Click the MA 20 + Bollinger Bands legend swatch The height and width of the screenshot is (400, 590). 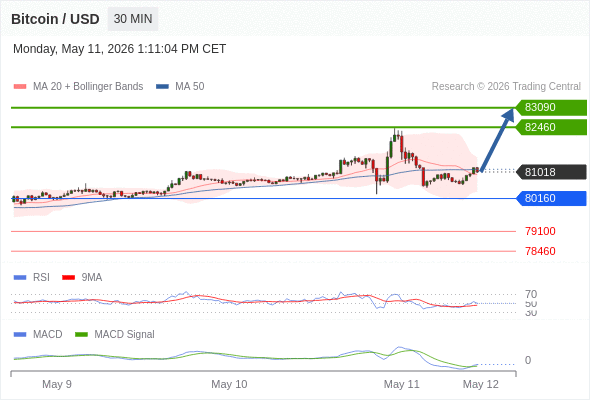[x=20, y=87]
